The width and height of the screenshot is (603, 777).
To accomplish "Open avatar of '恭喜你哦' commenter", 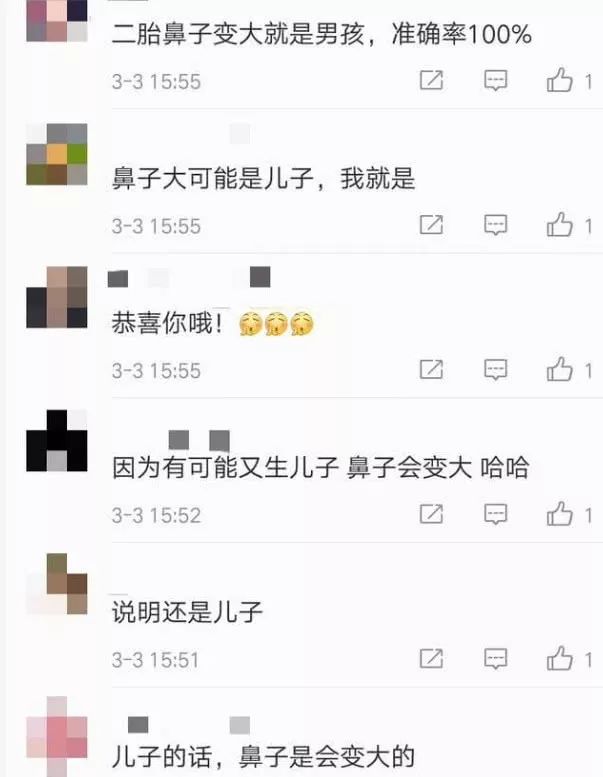I will click(57, 297).
